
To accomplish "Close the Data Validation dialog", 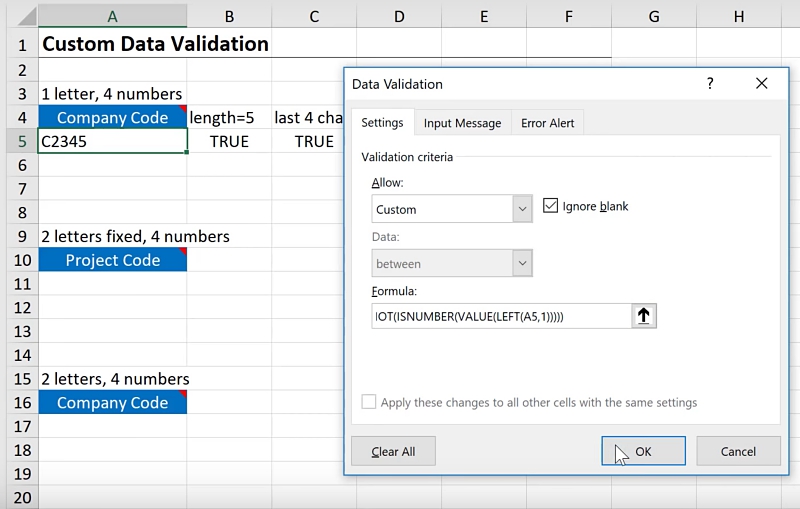I will [761, 84].
